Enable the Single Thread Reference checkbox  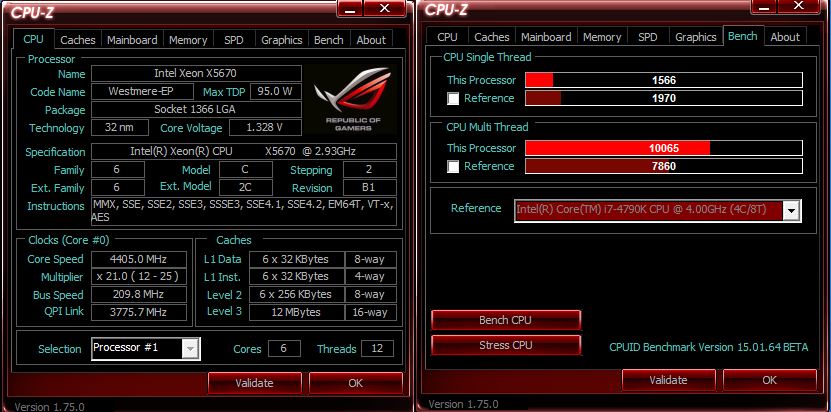click(x=453, y=99)
